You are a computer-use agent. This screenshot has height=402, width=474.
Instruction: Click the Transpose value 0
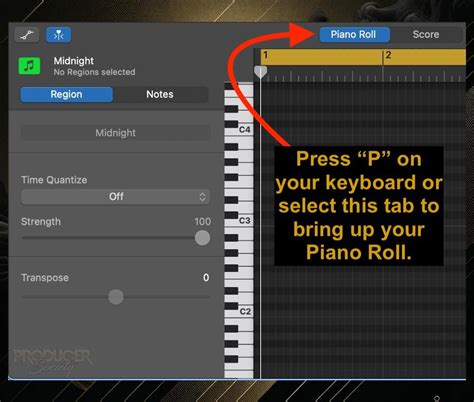coord(206,278)
